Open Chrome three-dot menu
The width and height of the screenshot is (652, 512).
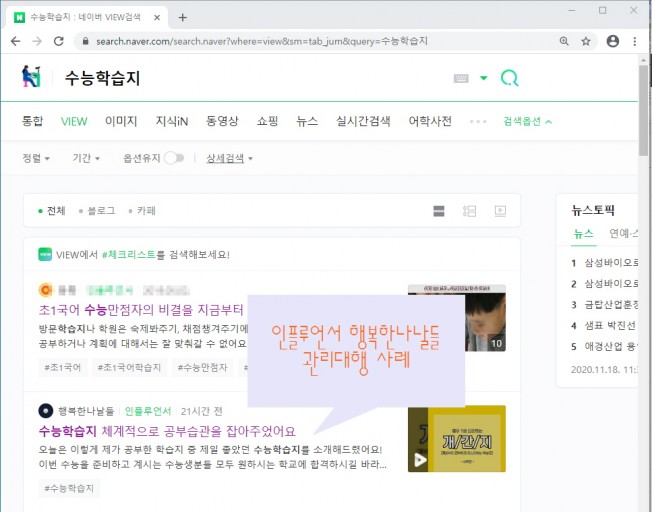click(635, 41)
